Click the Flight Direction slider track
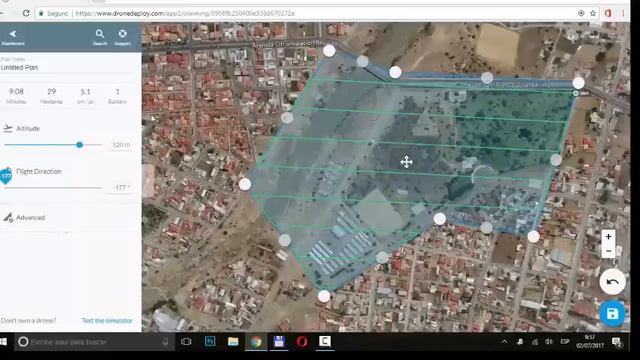 point(53,188)
